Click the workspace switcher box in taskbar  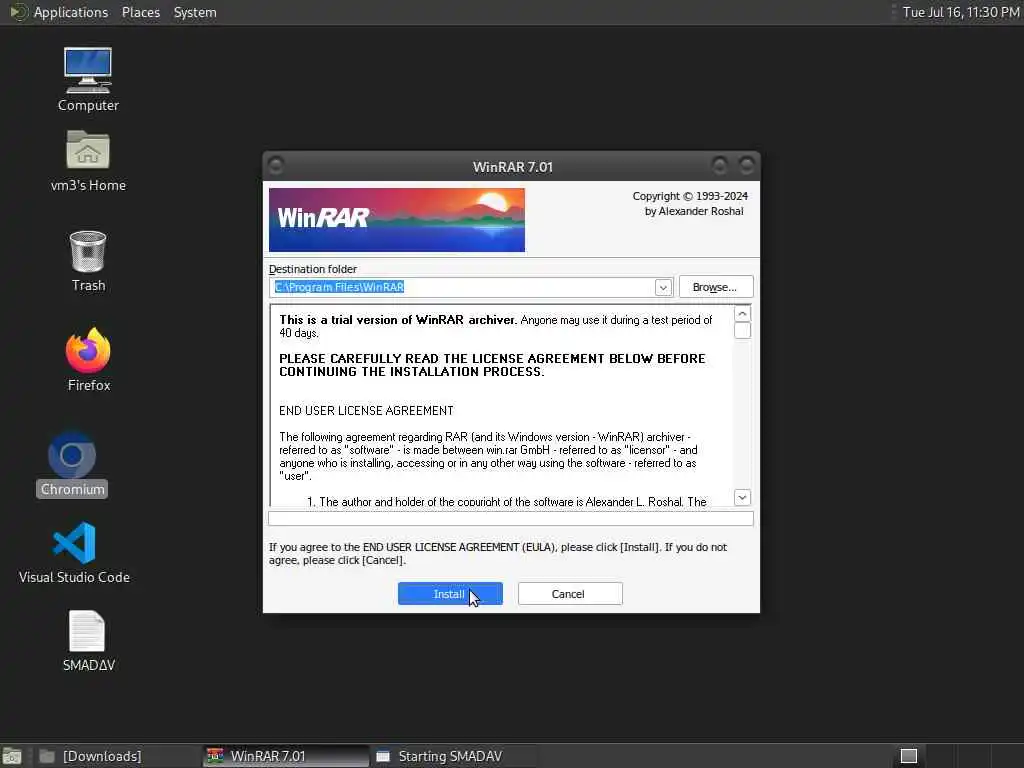click(908, 756)
